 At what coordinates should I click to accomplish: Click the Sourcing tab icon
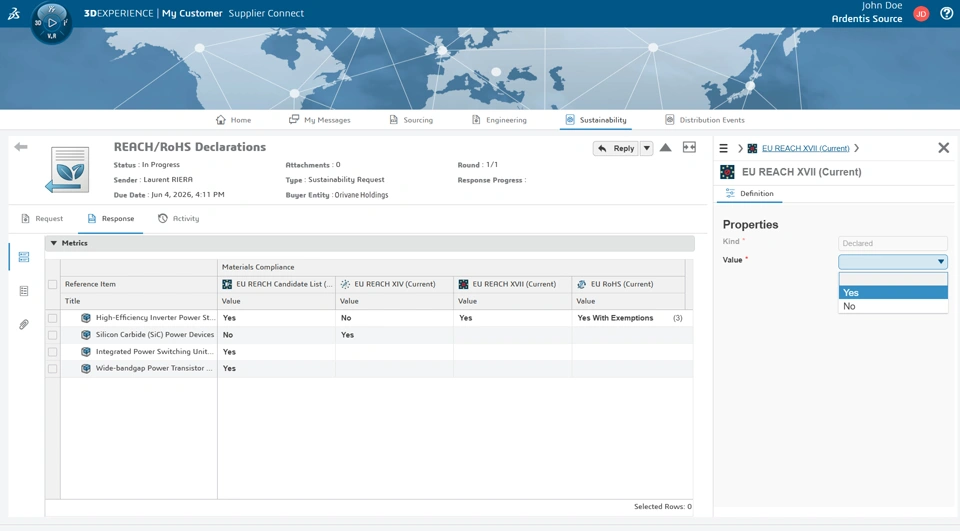pyautogui.click(x=394, y=119)
